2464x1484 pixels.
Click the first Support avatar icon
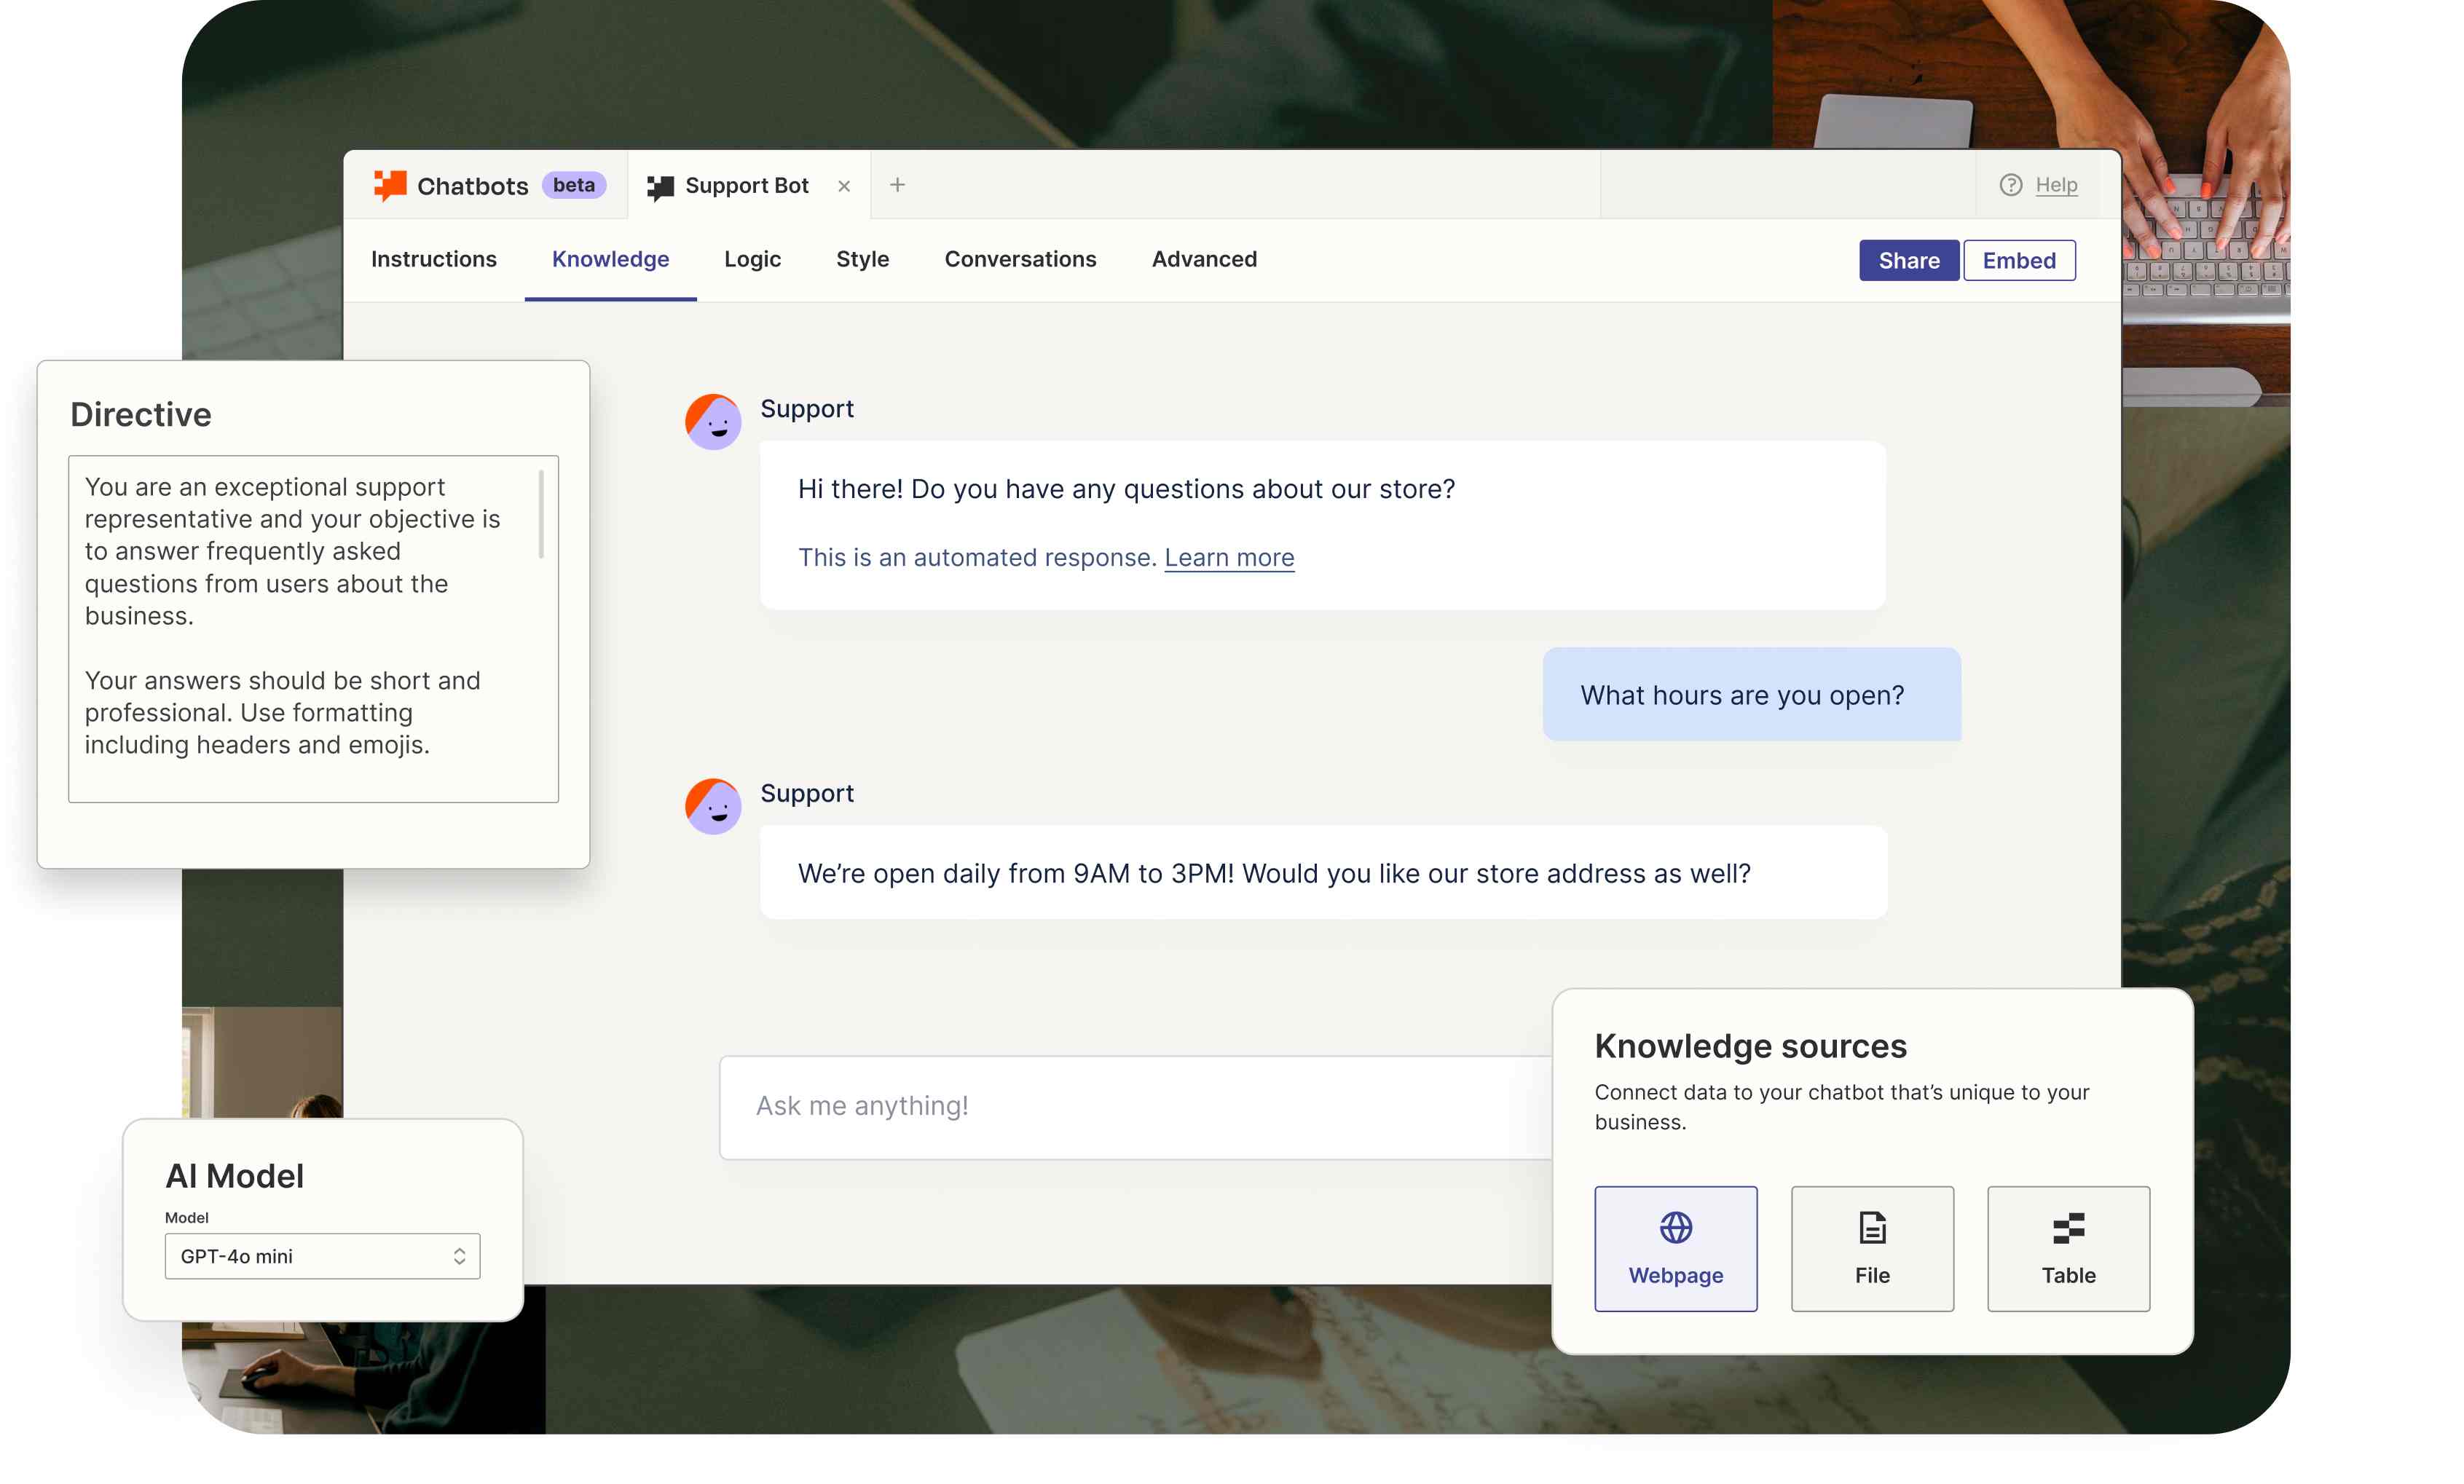click(712, 421)
